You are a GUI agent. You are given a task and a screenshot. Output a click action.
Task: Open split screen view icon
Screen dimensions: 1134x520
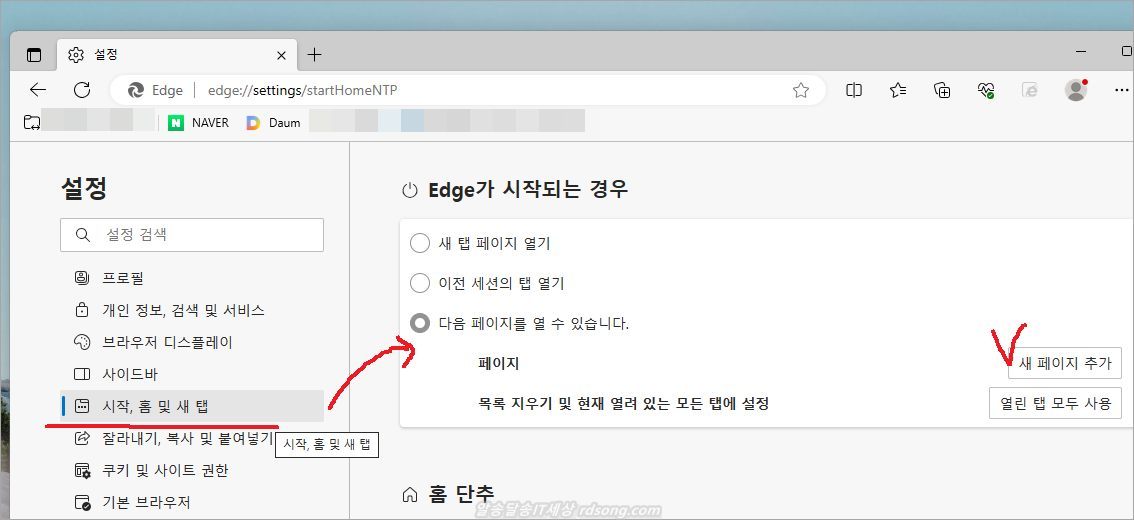[x=854, y=90]
